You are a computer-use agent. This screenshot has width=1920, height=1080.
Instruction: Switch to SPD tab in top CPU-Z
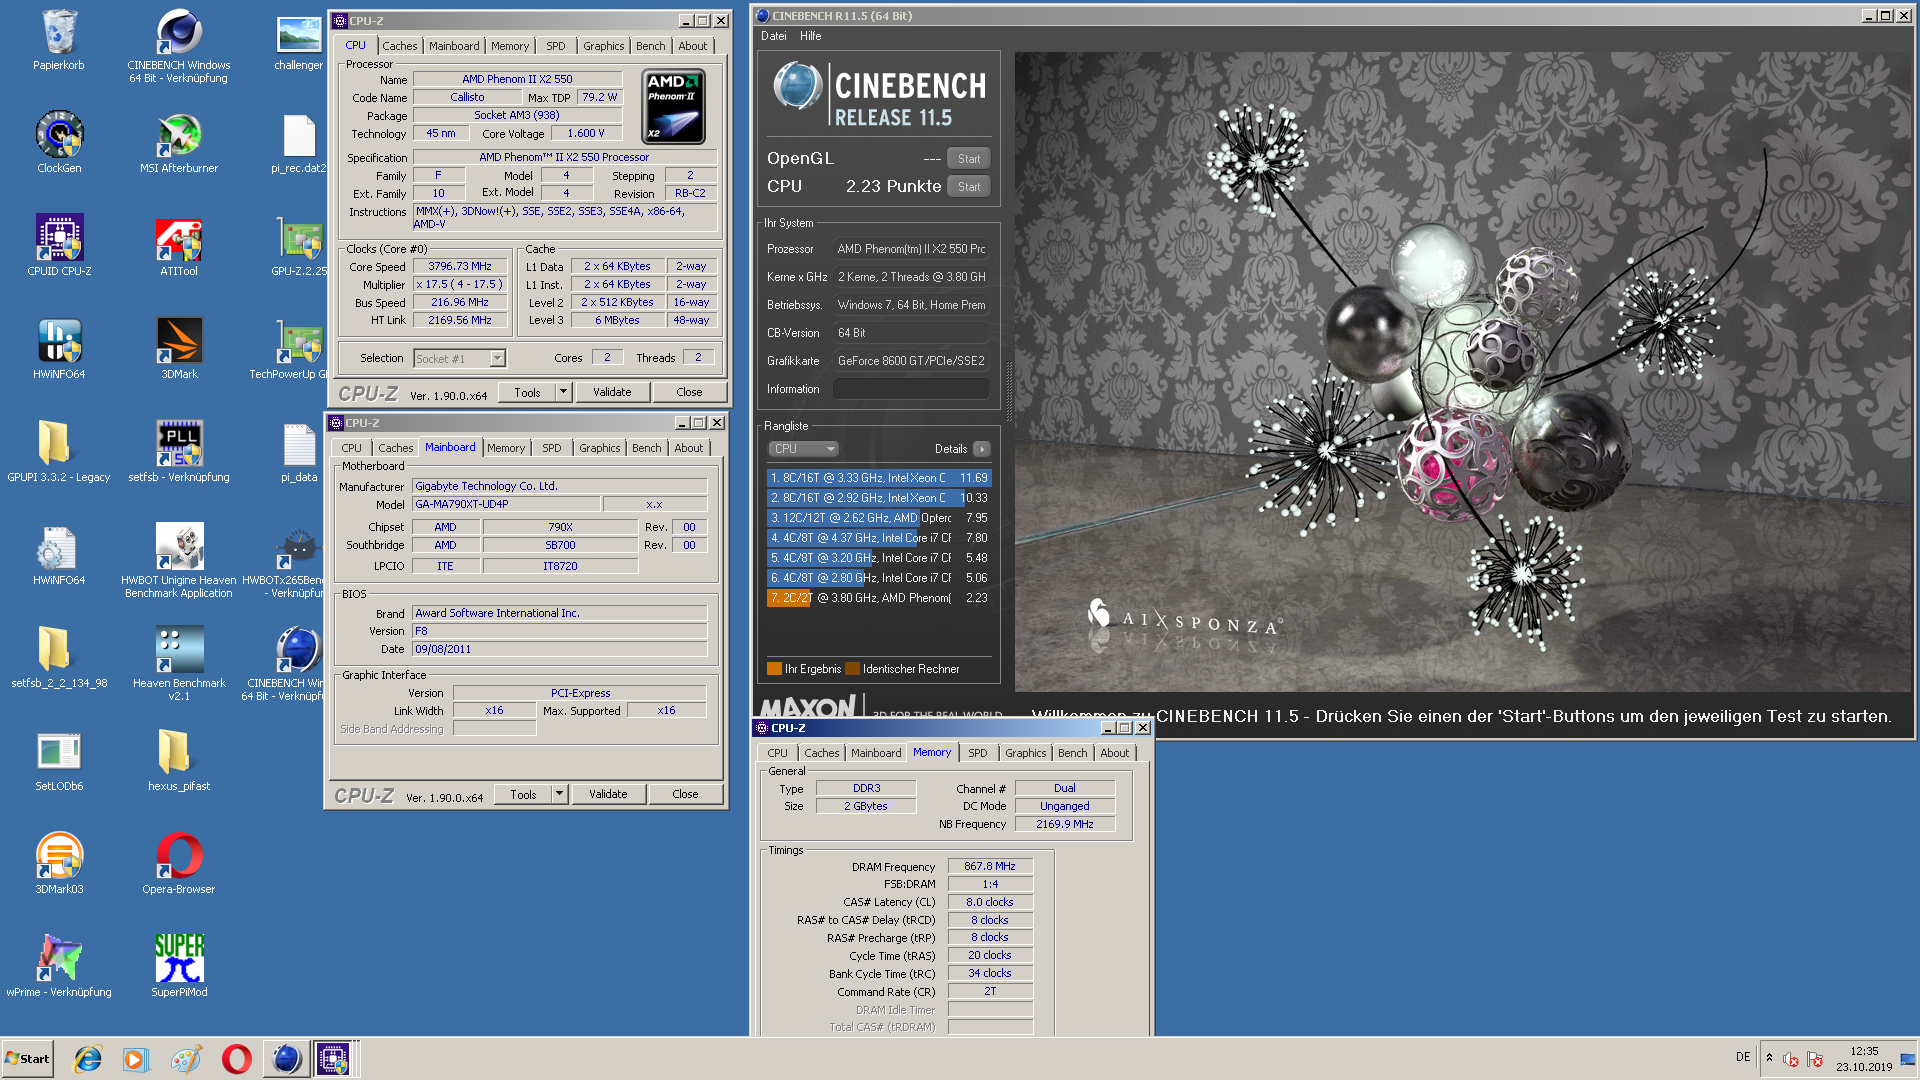(x=556, y=46)
